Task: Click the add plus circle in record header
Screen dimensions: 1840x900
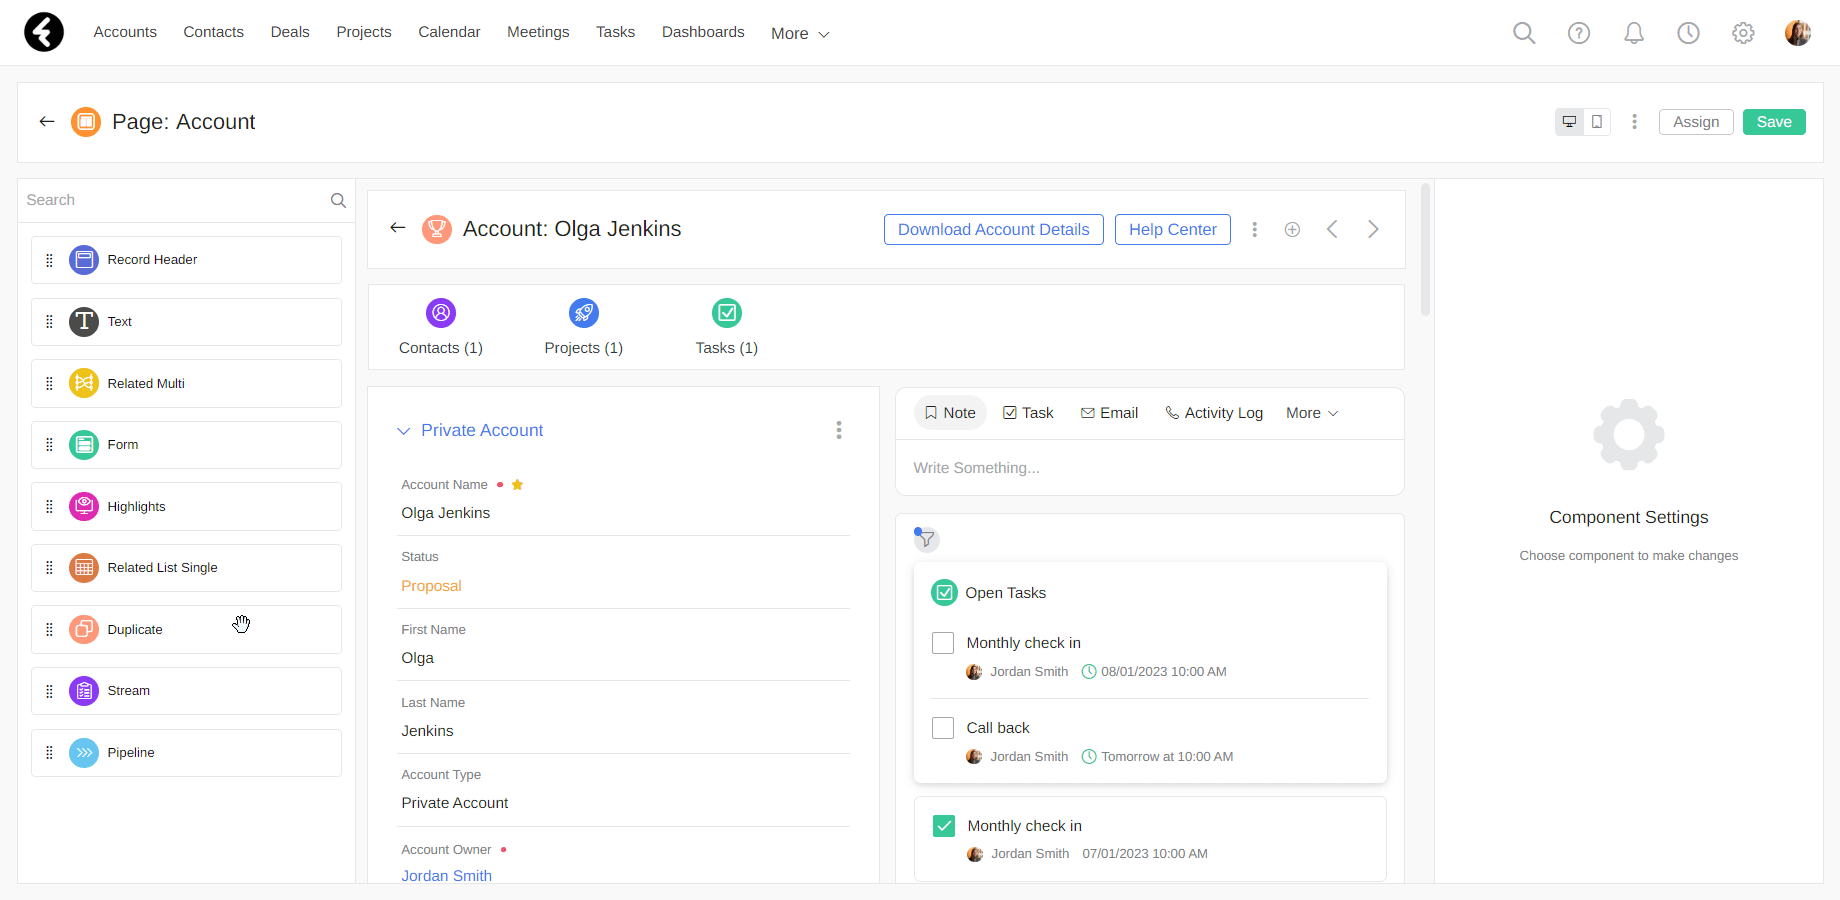Action: (x=1292, y=230)
